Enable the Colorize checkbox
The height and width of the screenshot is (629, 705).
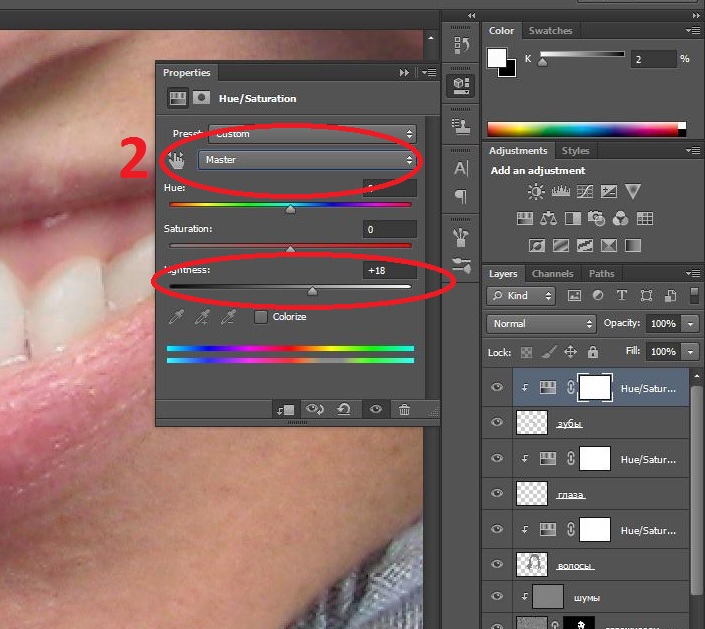click(x=260, y=317)
